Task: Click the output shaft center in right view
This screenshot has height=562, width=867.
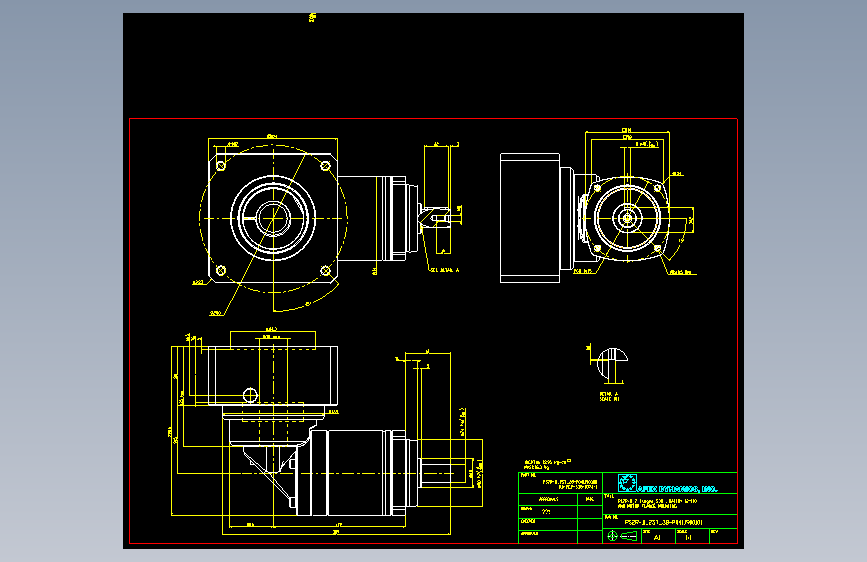Action: pyautogui.click(x=627, y=218)
